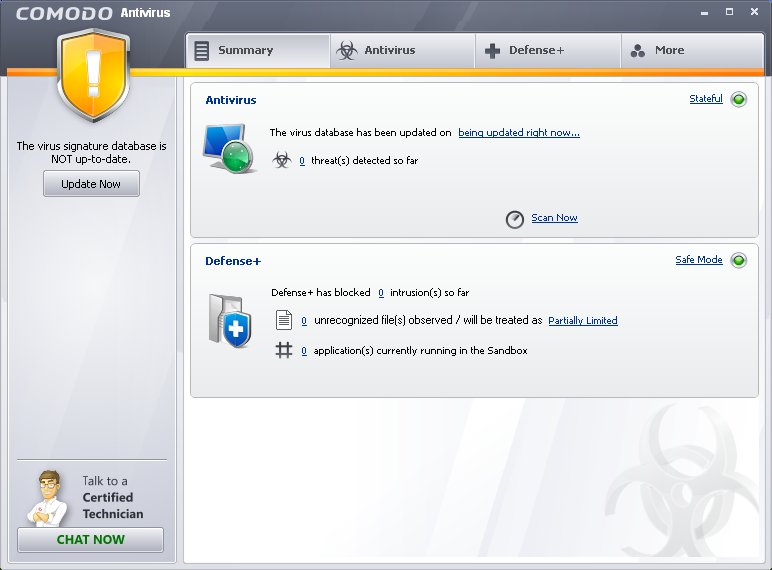Open the Summary tab

(258, 51)
